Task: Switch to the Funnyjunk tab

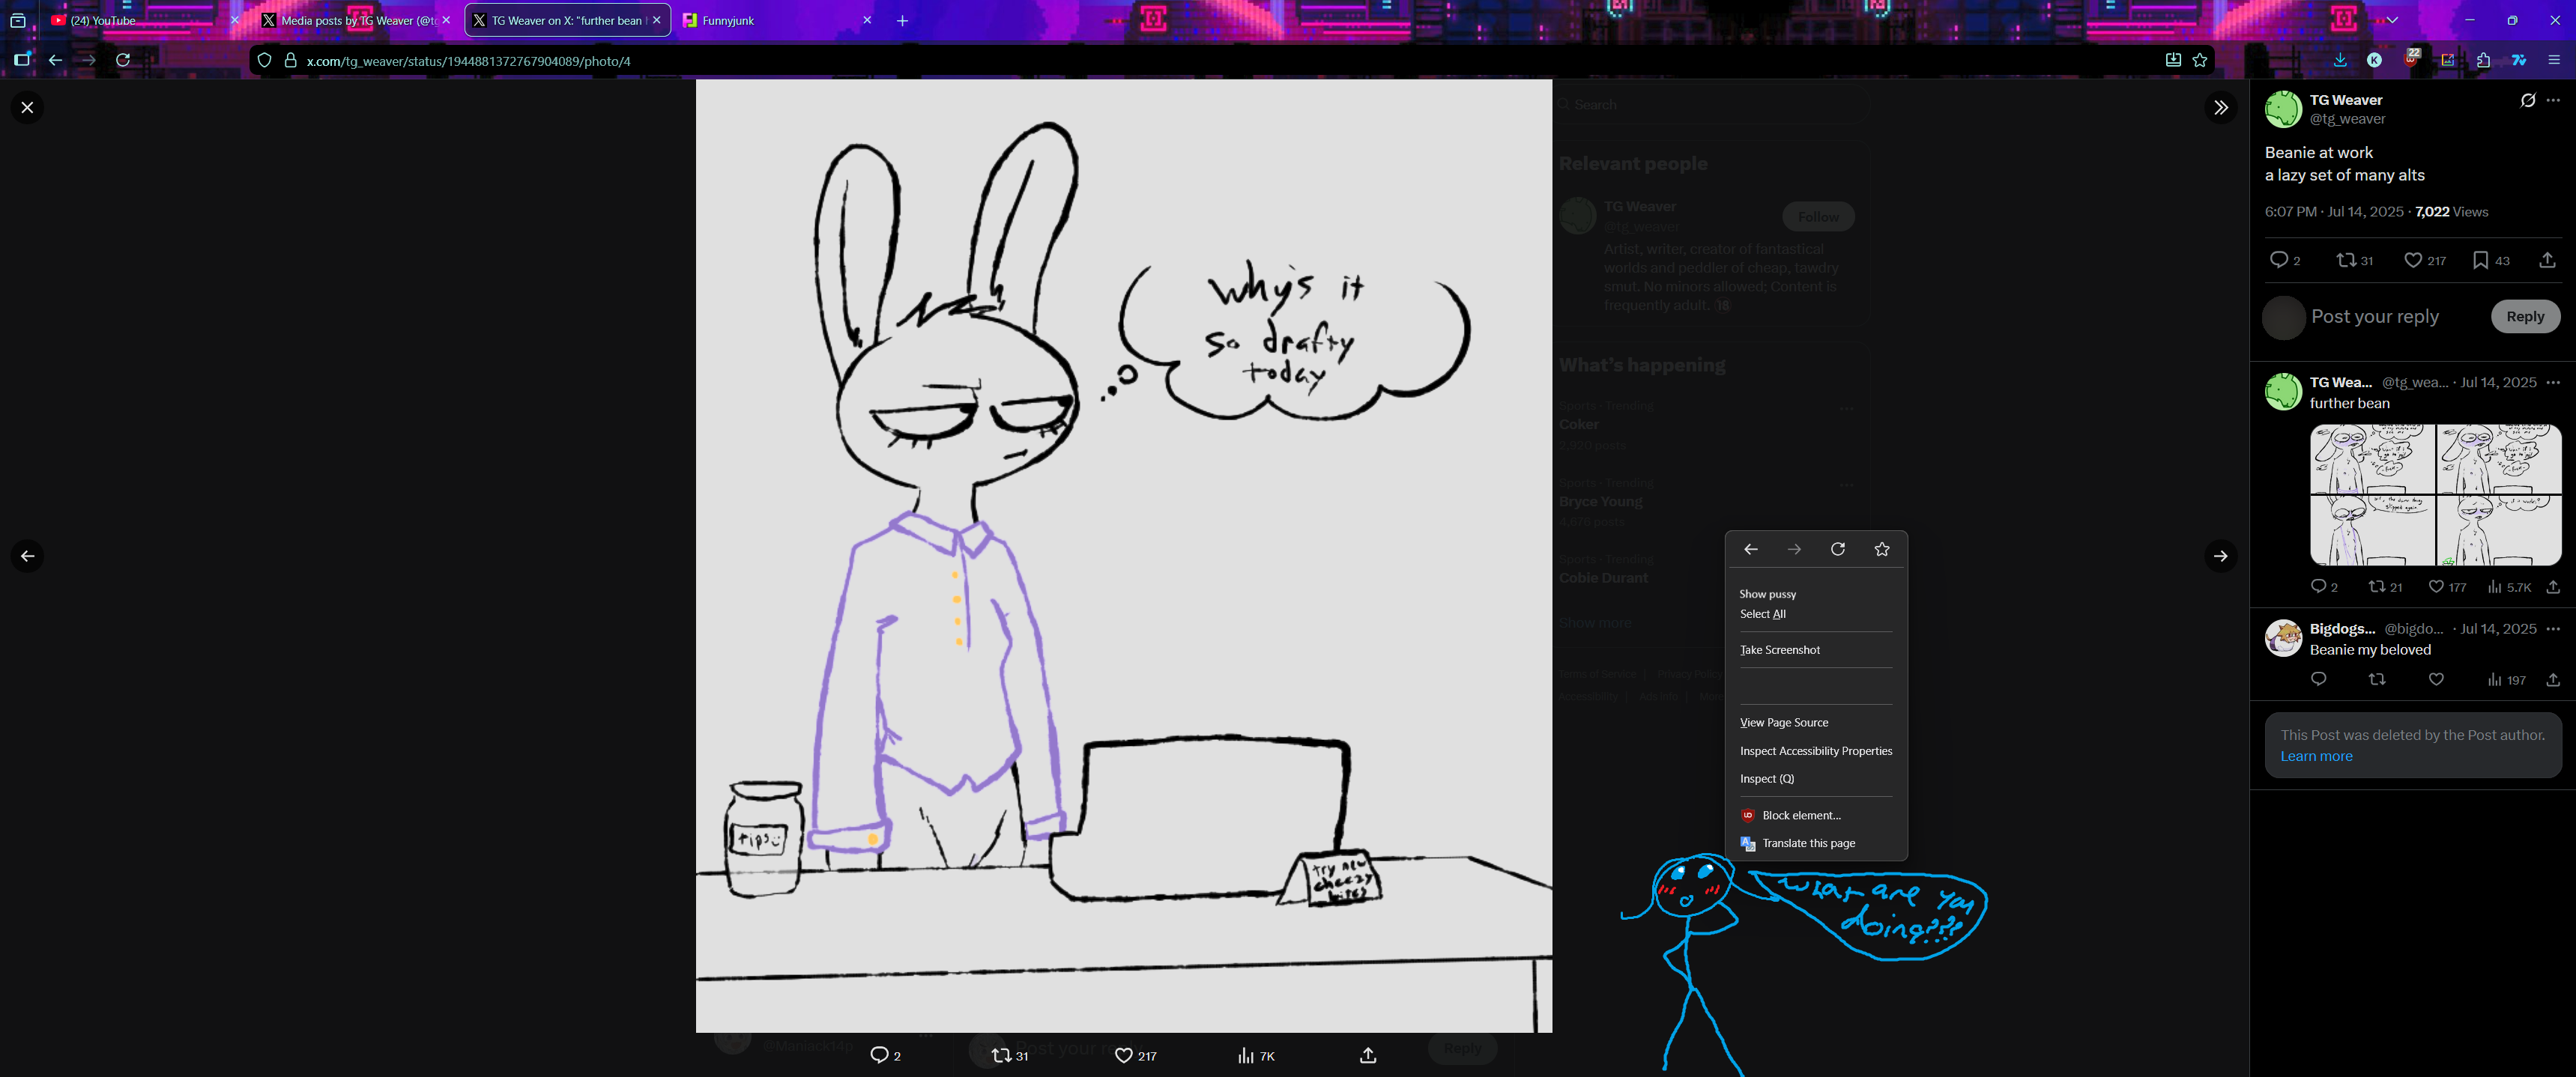Action: point(727,20)
